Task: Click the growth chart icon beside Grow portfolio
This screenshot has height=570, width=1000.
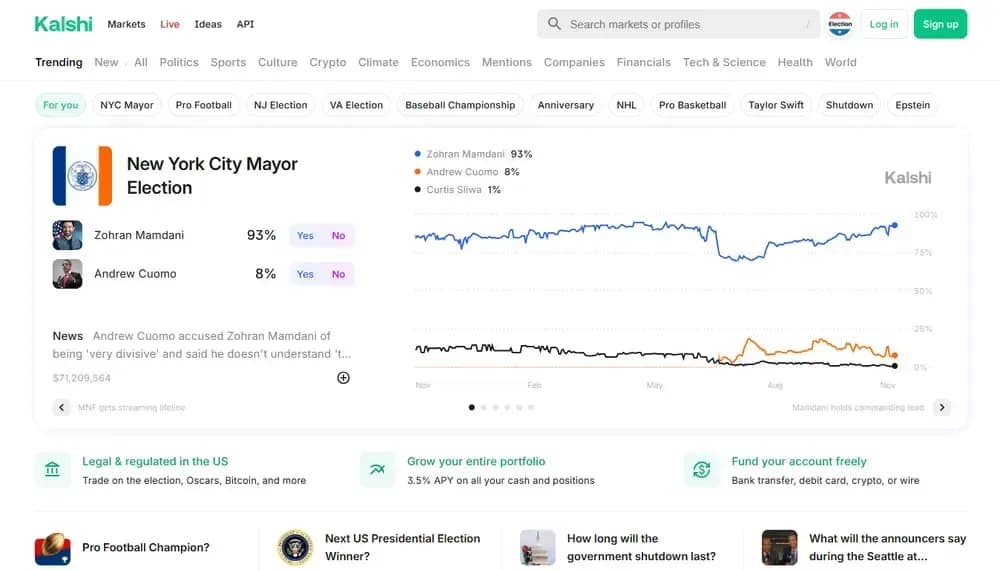Action: [378, 470]
